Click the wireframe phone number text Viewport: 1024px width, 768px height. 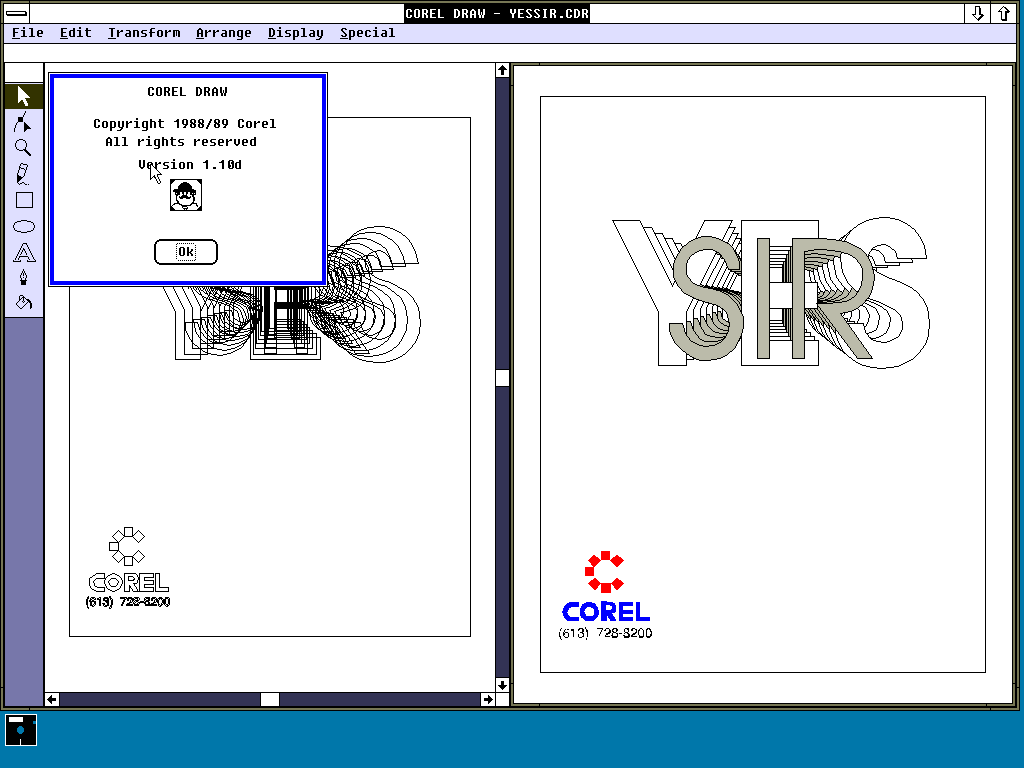tap(128, 601)
